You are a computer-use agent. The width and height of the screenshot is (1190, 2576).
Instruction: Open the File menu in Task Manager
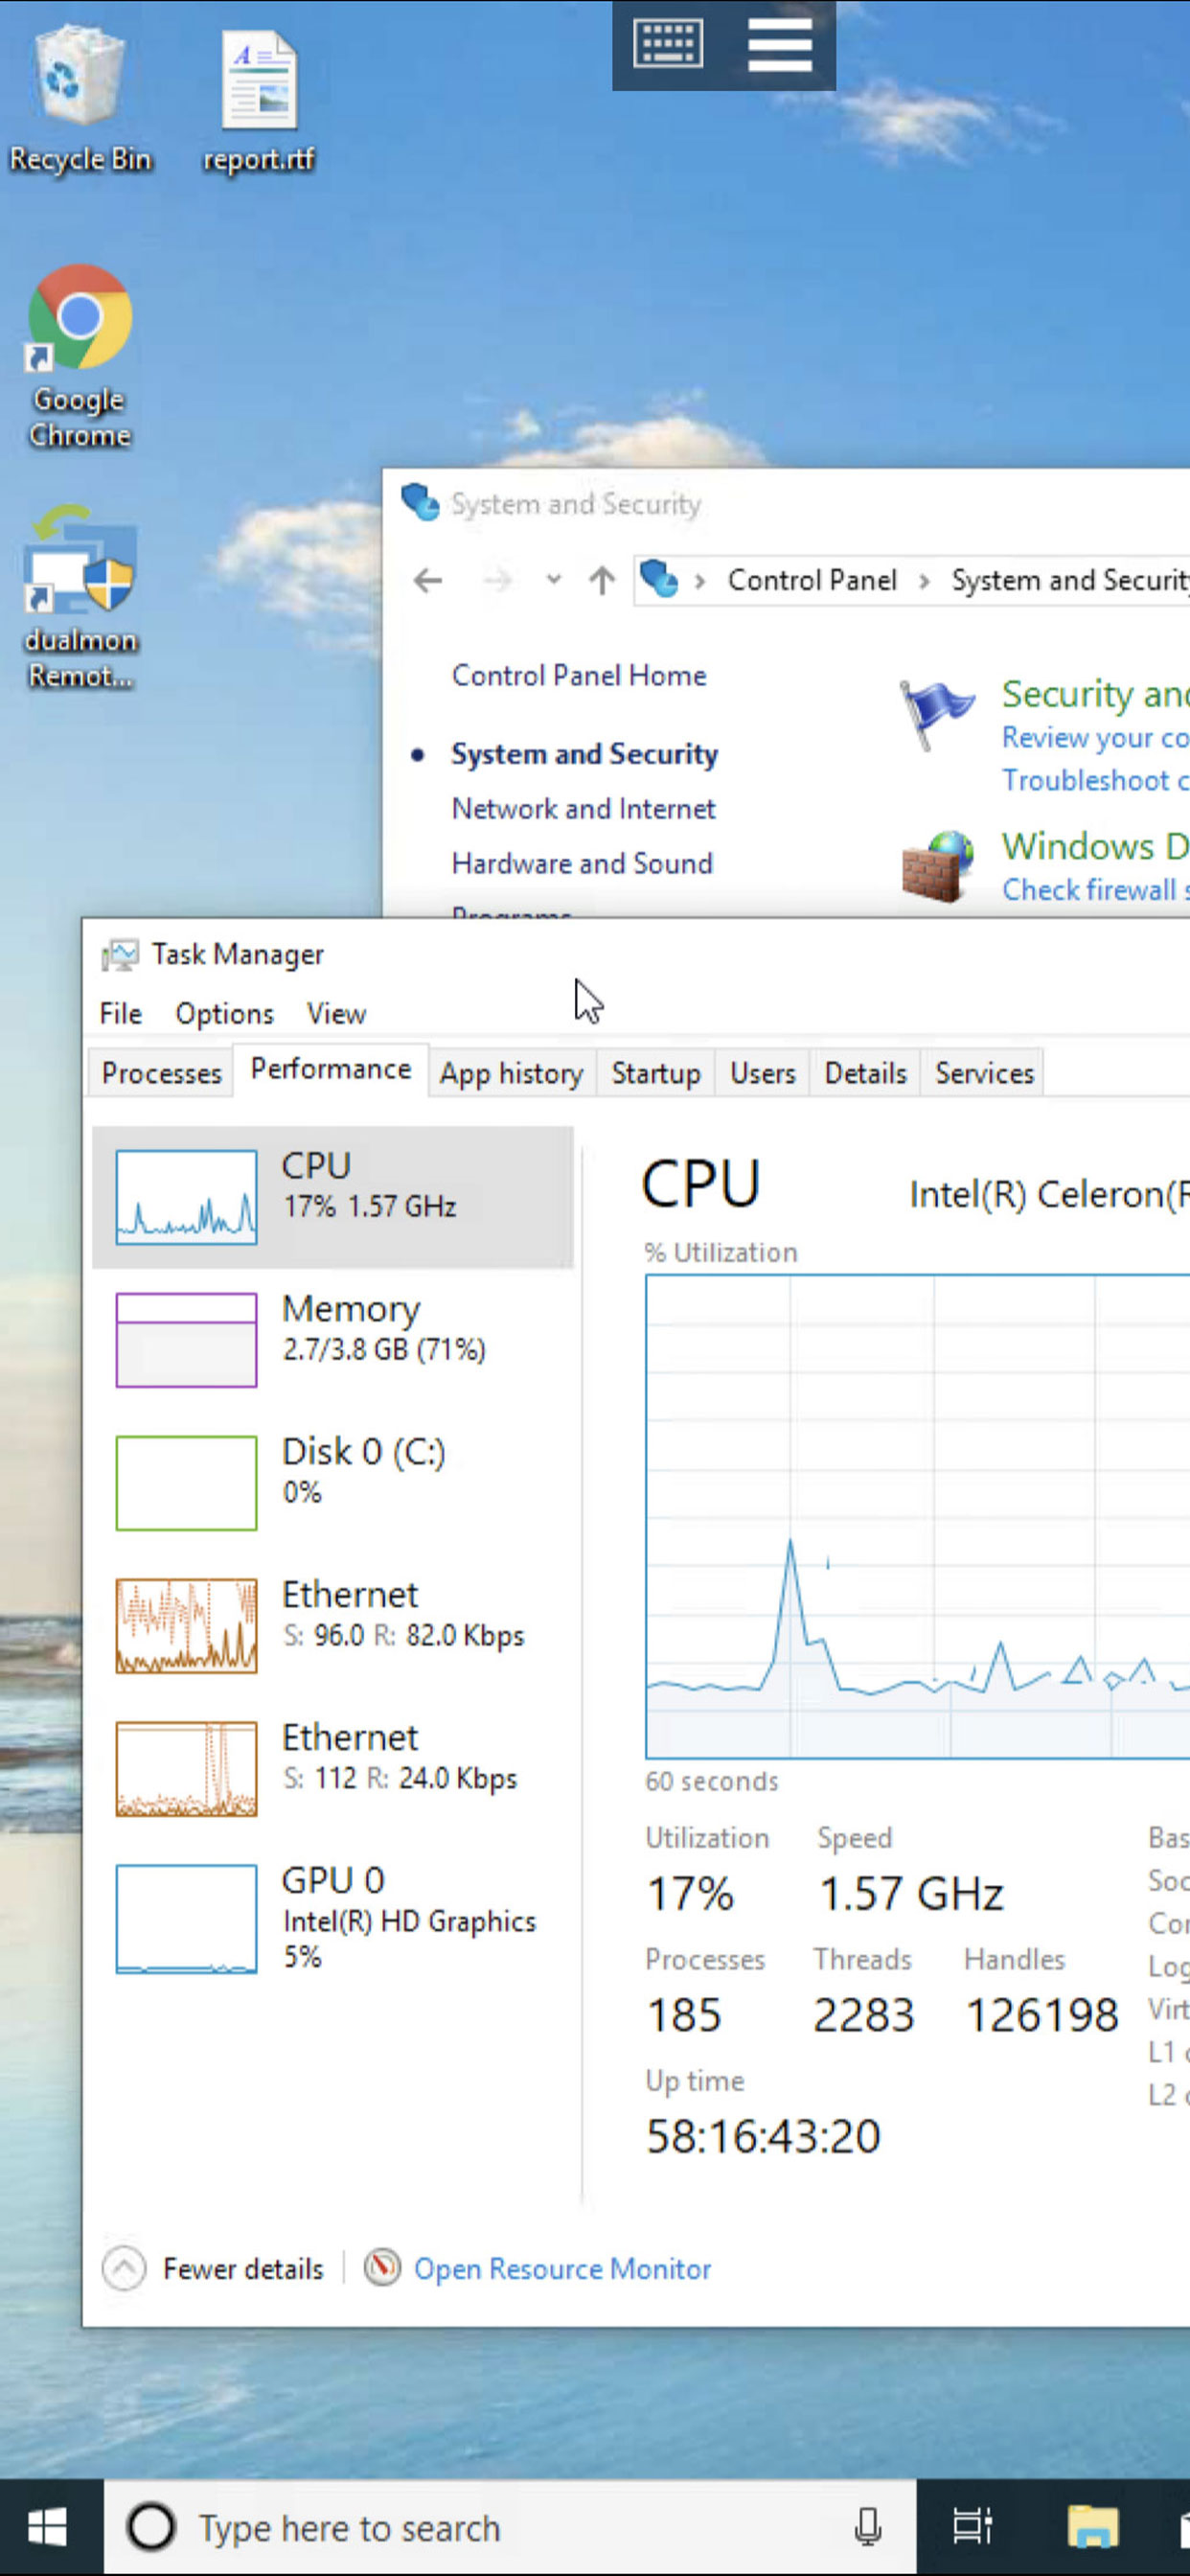tap(121, 1014)
